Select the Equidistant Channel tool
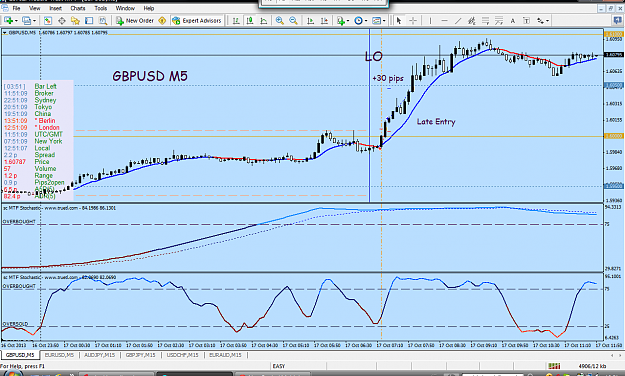Viewport: 625px width, 376px height. pyautogui.click(x=472, y=20)
